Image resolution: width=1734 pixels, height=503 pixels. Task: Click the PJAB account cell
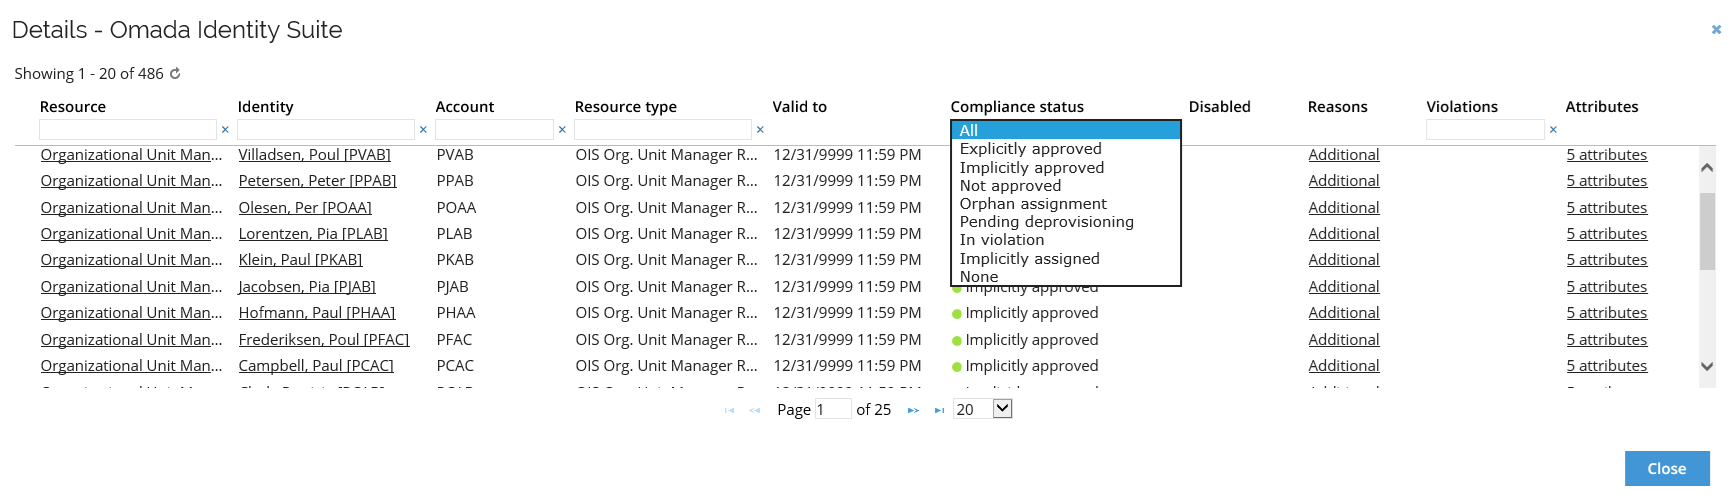[453, 287]
